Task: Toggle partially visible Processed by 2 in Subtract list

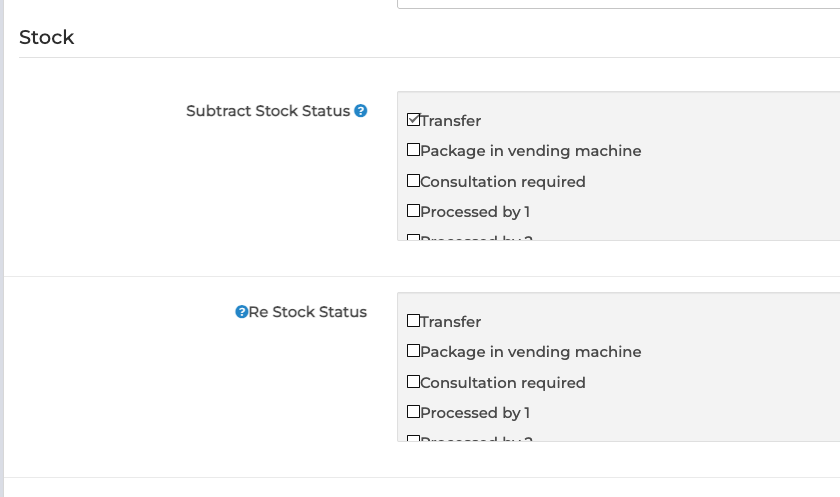Action: [x=413, y=238]
